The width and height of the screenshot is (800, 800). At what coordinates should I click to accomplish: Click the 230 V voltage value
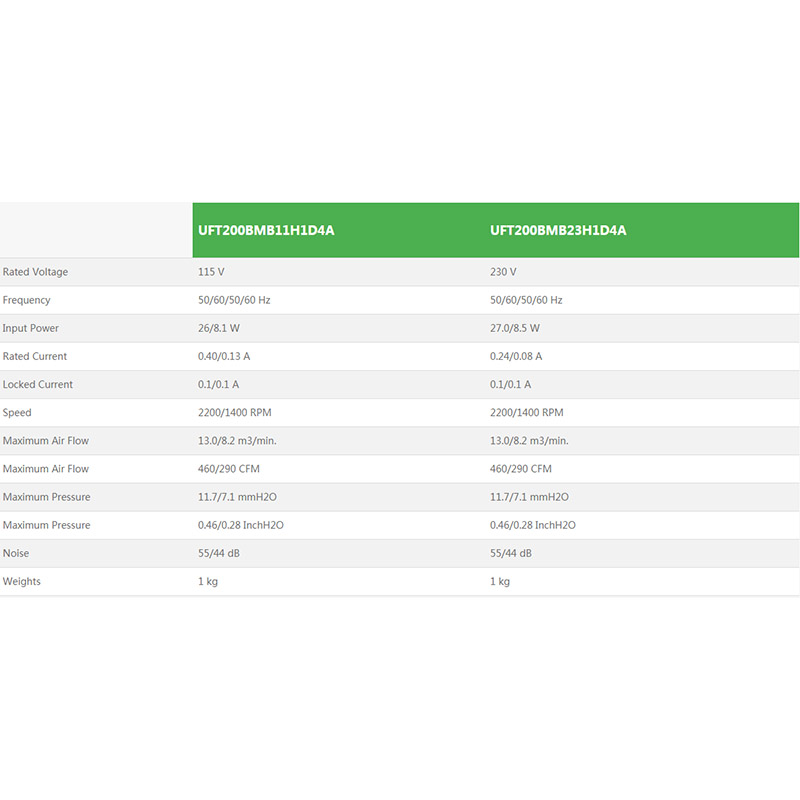[503, 272]
